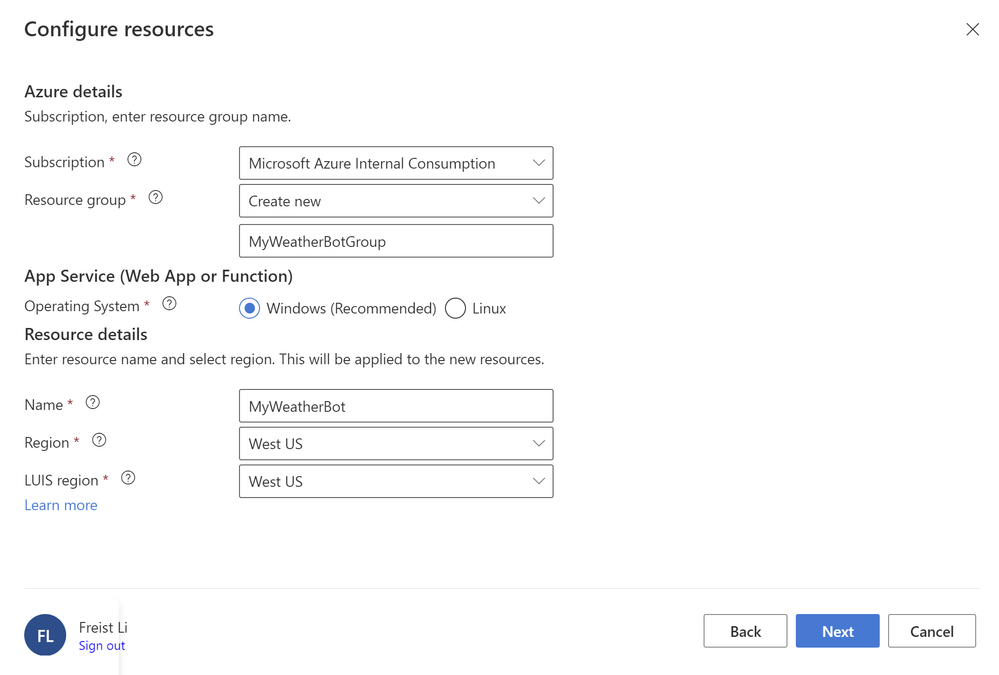Viewport: 999px width, 675px height.
Task: Click the Sign out link
Action: pyautogui.click(x=102, y=646)
